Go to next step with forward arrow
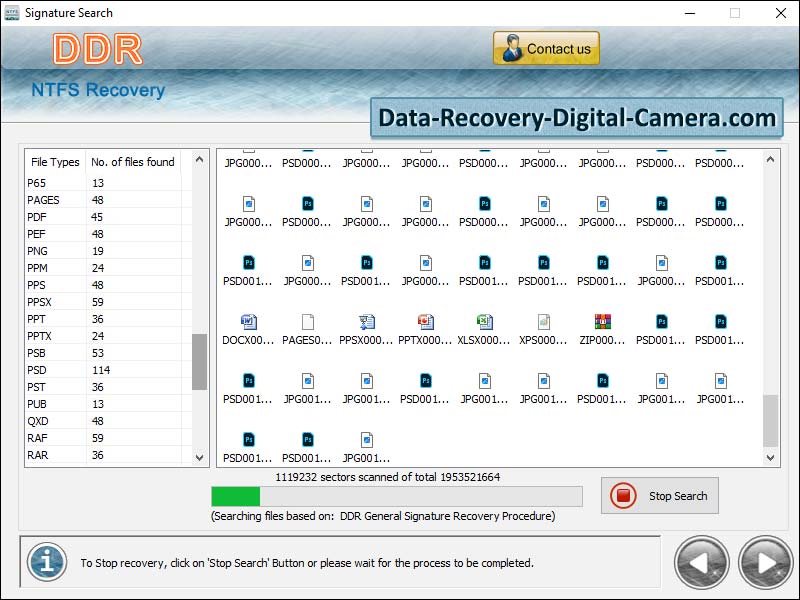The height and width of the screenshot is (600, 800). click(x=765, y=562)
